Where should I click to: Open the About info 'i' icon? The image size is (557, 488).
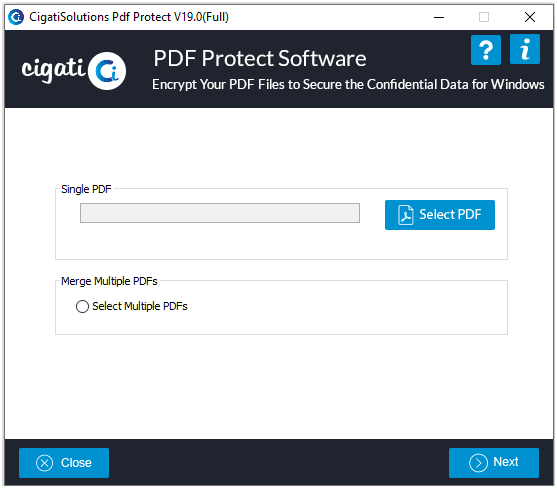click(x=525, y=49)
